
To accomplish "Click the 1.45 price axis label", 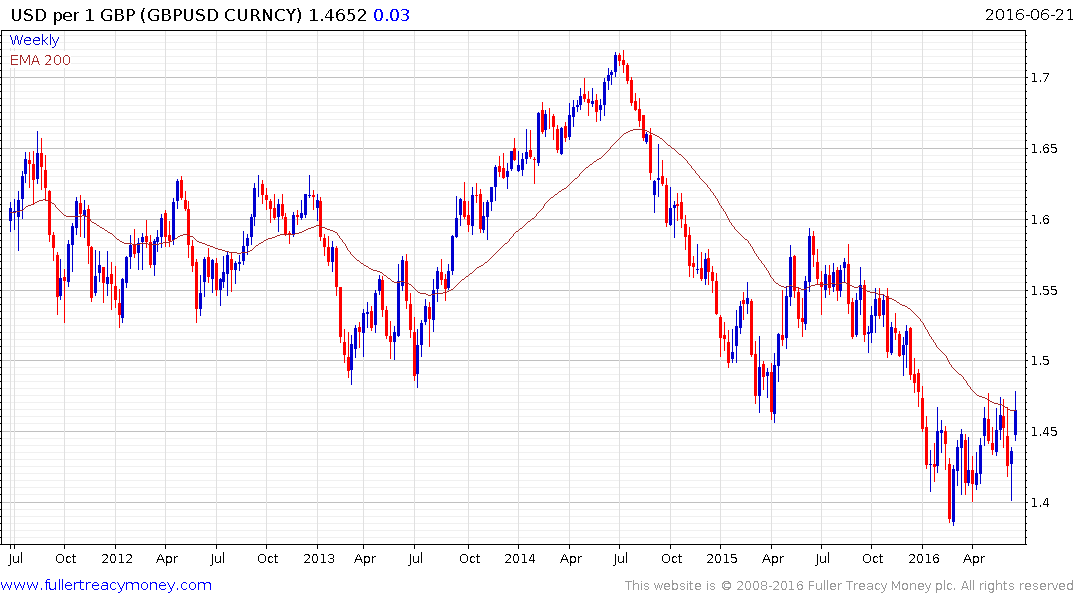I will tap(1044, 432).
